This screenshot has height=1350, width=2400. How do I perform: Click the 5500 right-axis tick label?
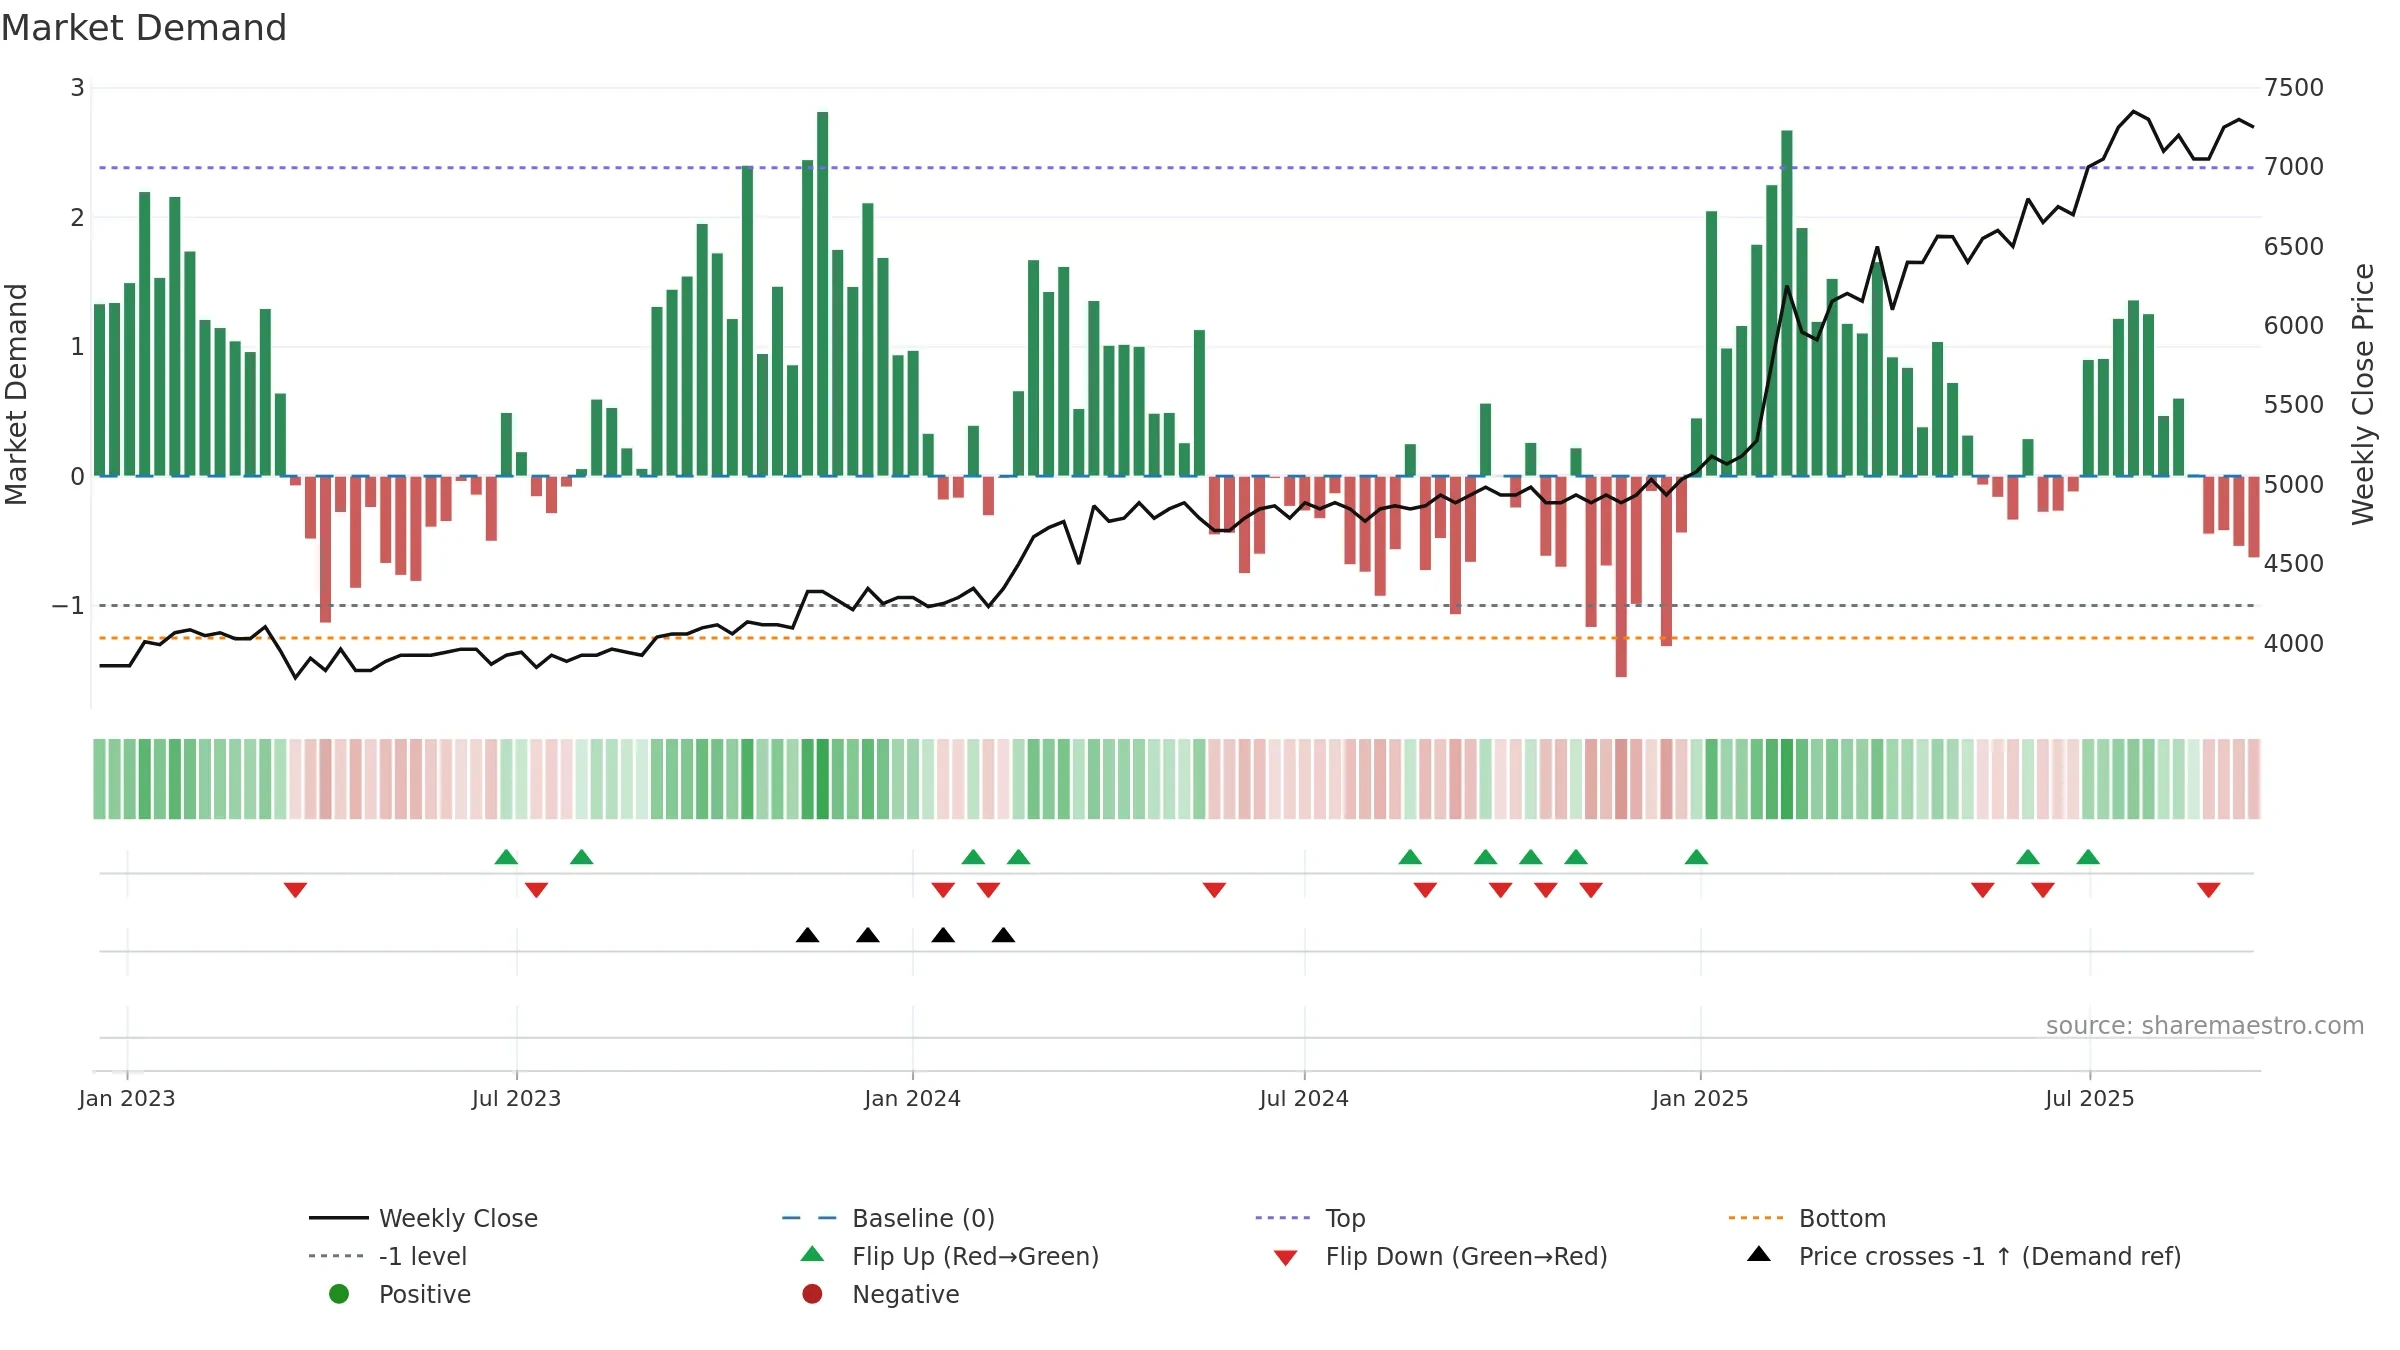pos(2294,405)
